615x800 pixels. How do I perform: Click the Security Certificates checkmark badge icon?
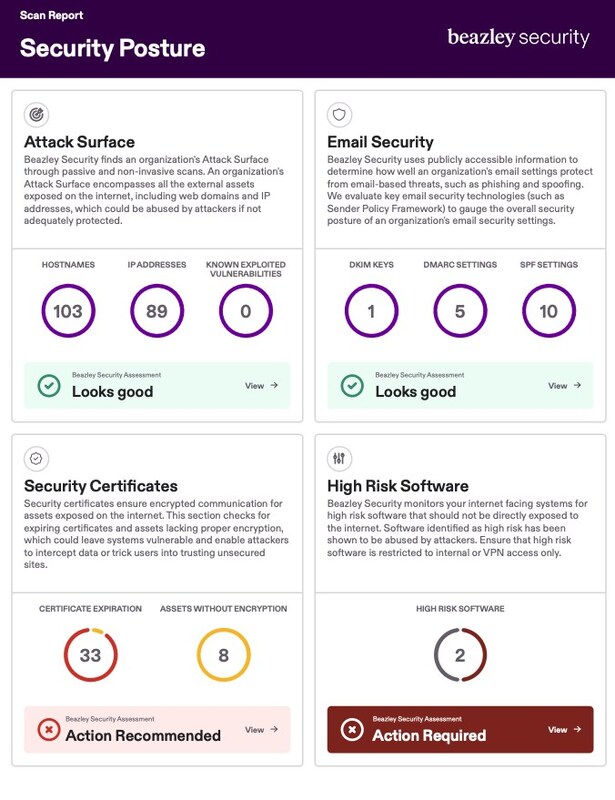coord(36,458)
